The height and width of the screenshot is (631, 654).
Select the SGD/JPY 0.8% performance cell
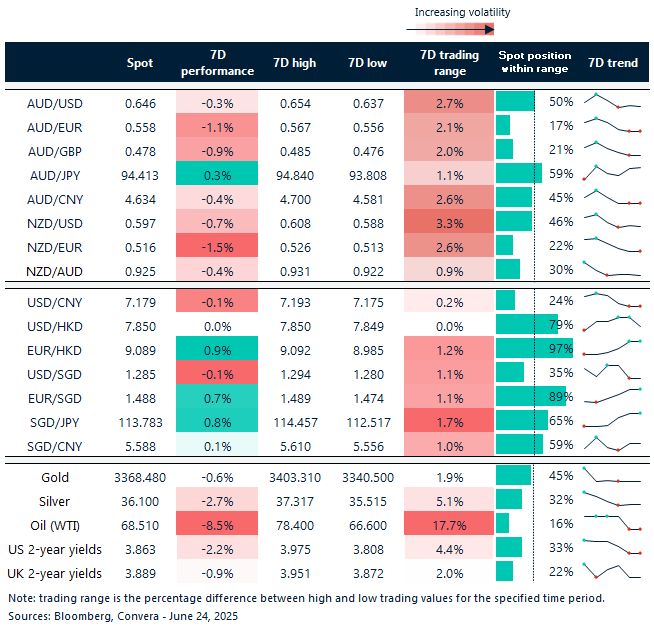click(x=217, y=420)
